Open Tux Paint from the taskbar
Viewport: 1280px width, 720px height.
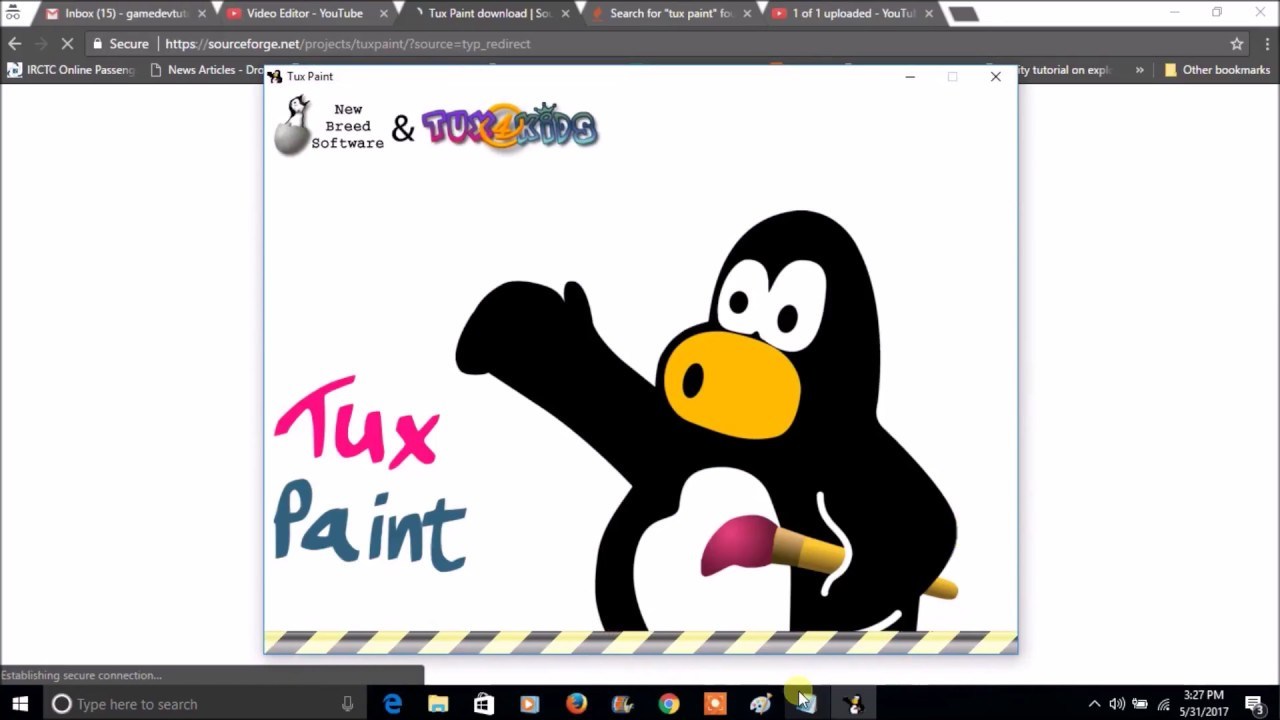pos(851,704)
